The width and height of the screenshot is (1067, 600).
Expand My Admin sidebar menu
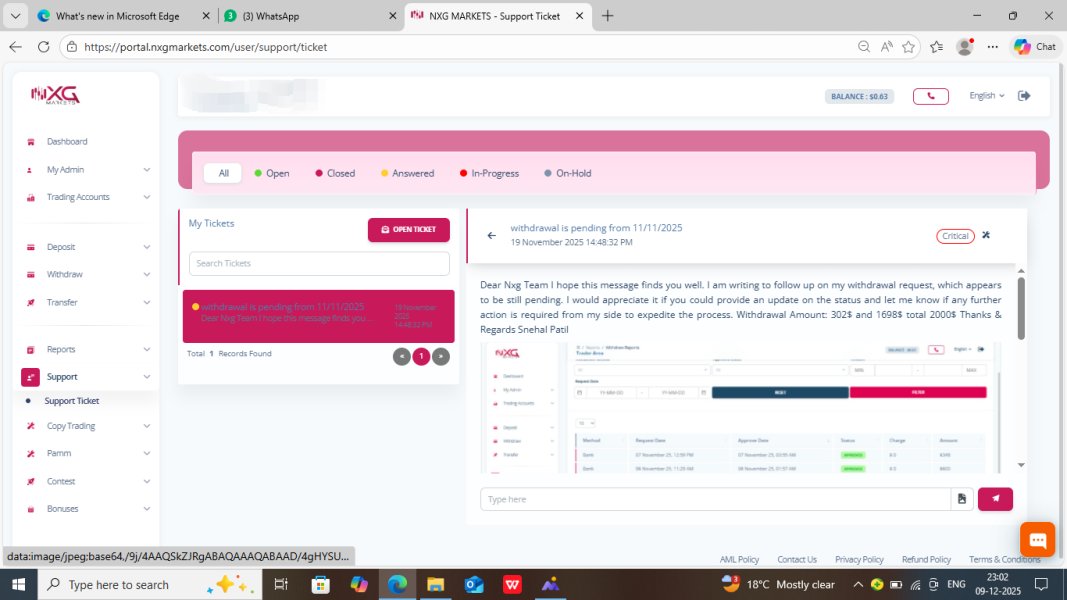coord(86,169)
